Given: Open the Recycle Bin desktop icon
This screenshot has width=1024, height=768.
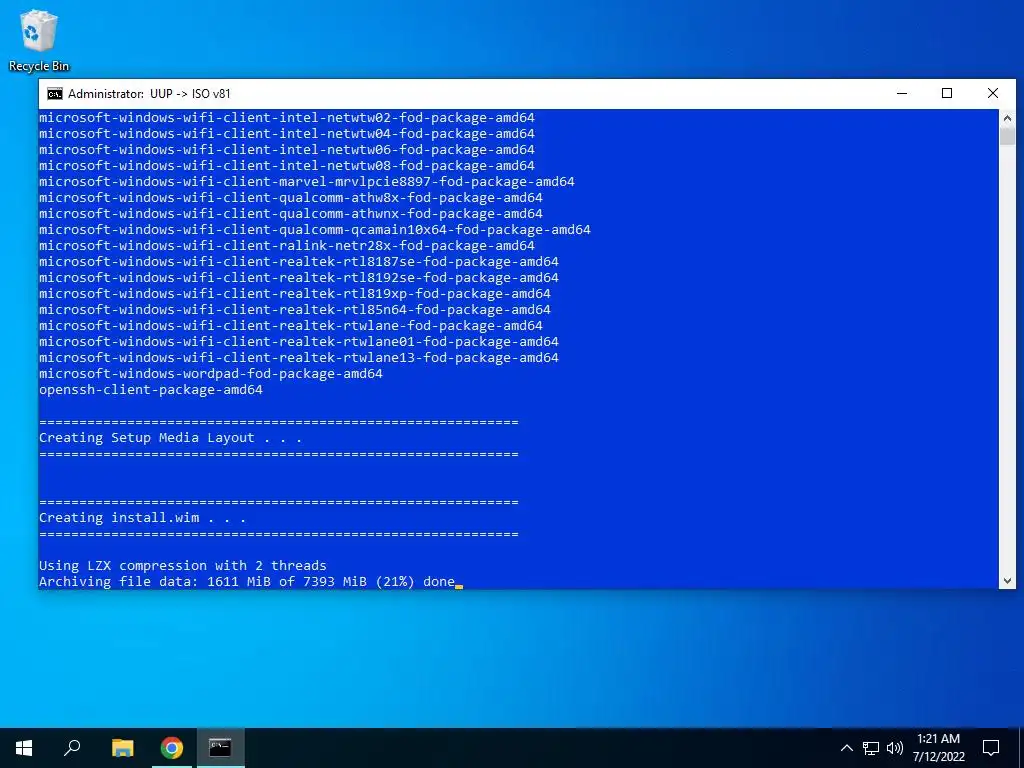Looking at the screenshot, I should 39,40.
